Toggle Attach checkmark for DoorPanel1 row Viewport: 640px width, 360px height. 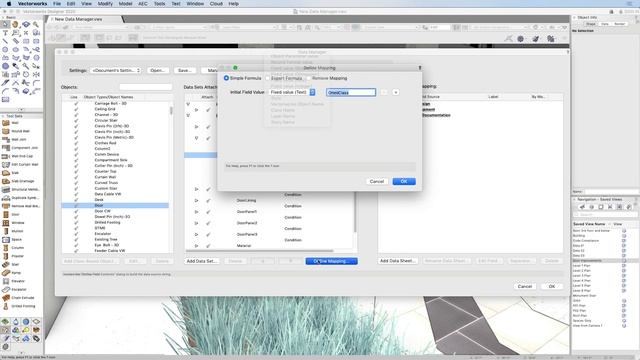click(x=208, y=212)
